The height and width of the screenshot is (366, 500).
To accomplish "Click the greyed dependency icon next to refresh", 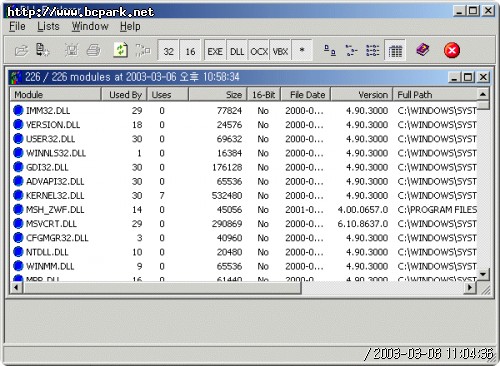I will coord(143,51).
